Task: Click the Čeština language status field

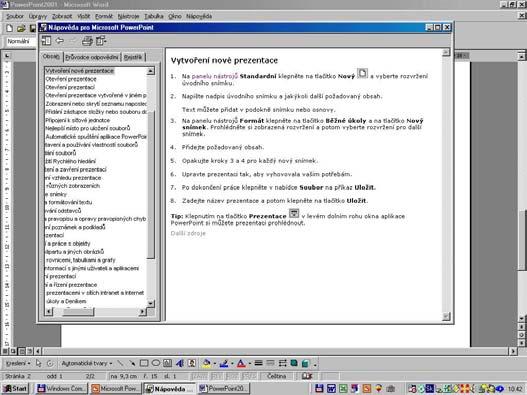Action: pyautogui.click(x=277, y=376)
